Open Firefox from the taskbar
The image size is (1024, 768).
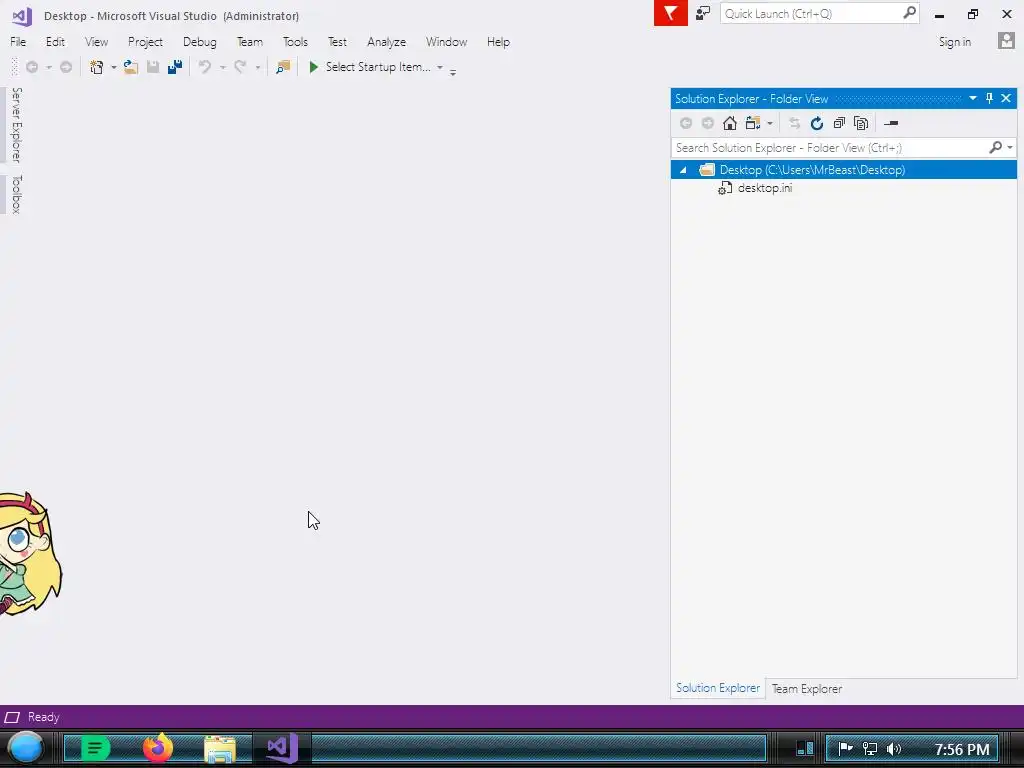[157, 748]
